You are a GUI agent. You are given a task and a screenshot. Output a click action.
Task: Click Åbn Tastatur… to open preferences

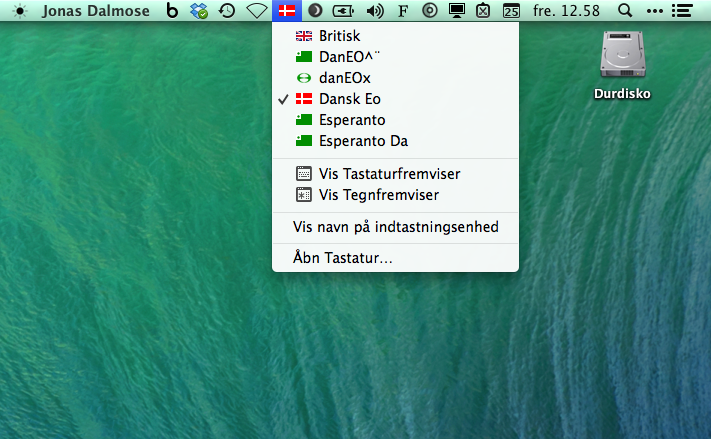coord(342,258)
